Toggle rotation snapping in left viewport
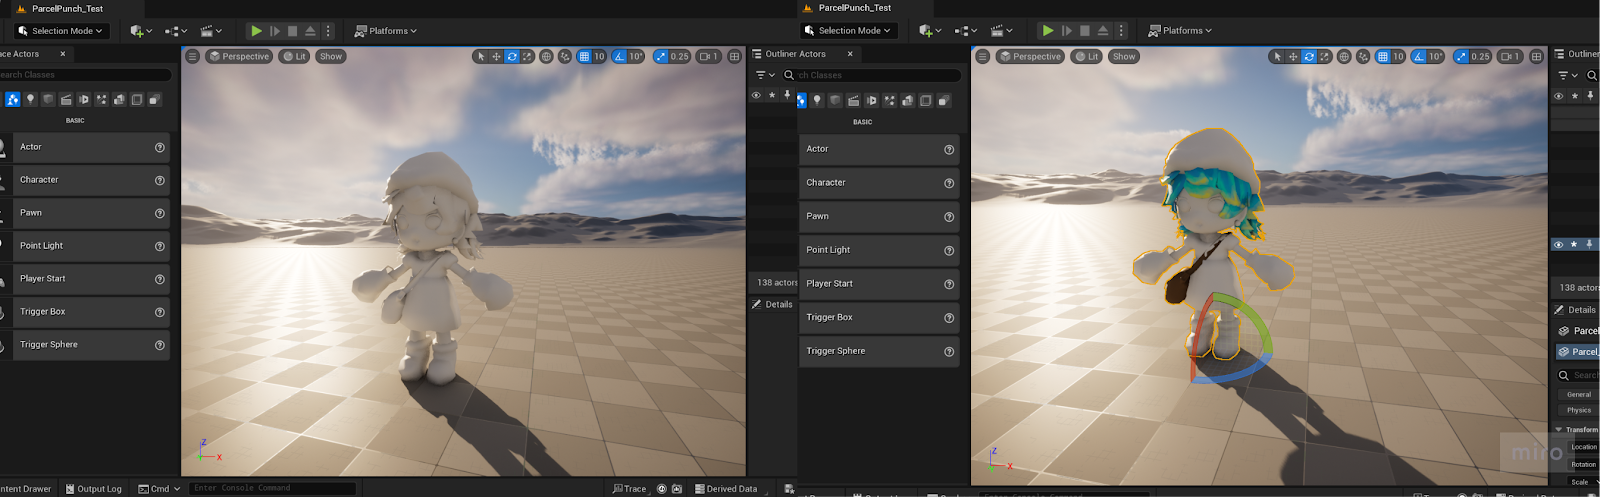The width and height of the screenshot is (1600, 497). point(619,57)
